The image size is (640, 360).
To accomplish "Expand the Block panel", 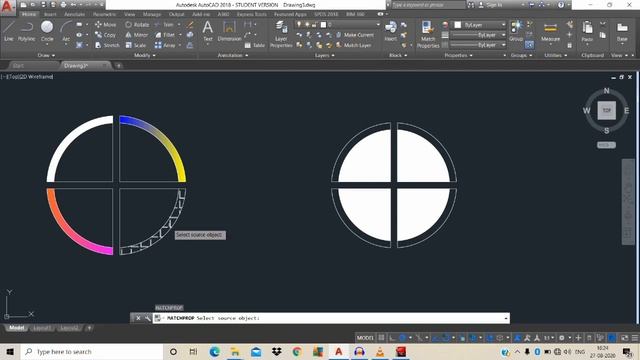I will (x=398, y=55).
